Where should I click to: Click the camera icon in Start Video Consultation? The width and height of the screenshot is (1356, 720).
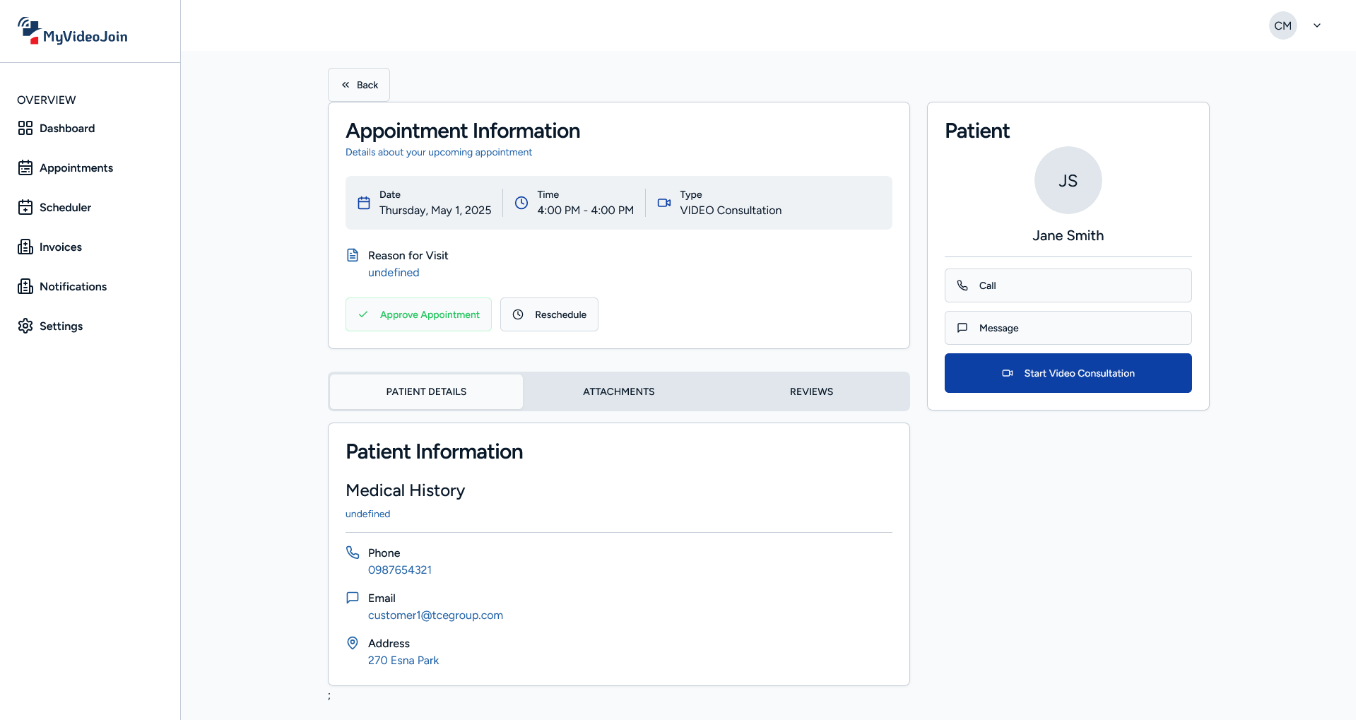[1007, 373]
